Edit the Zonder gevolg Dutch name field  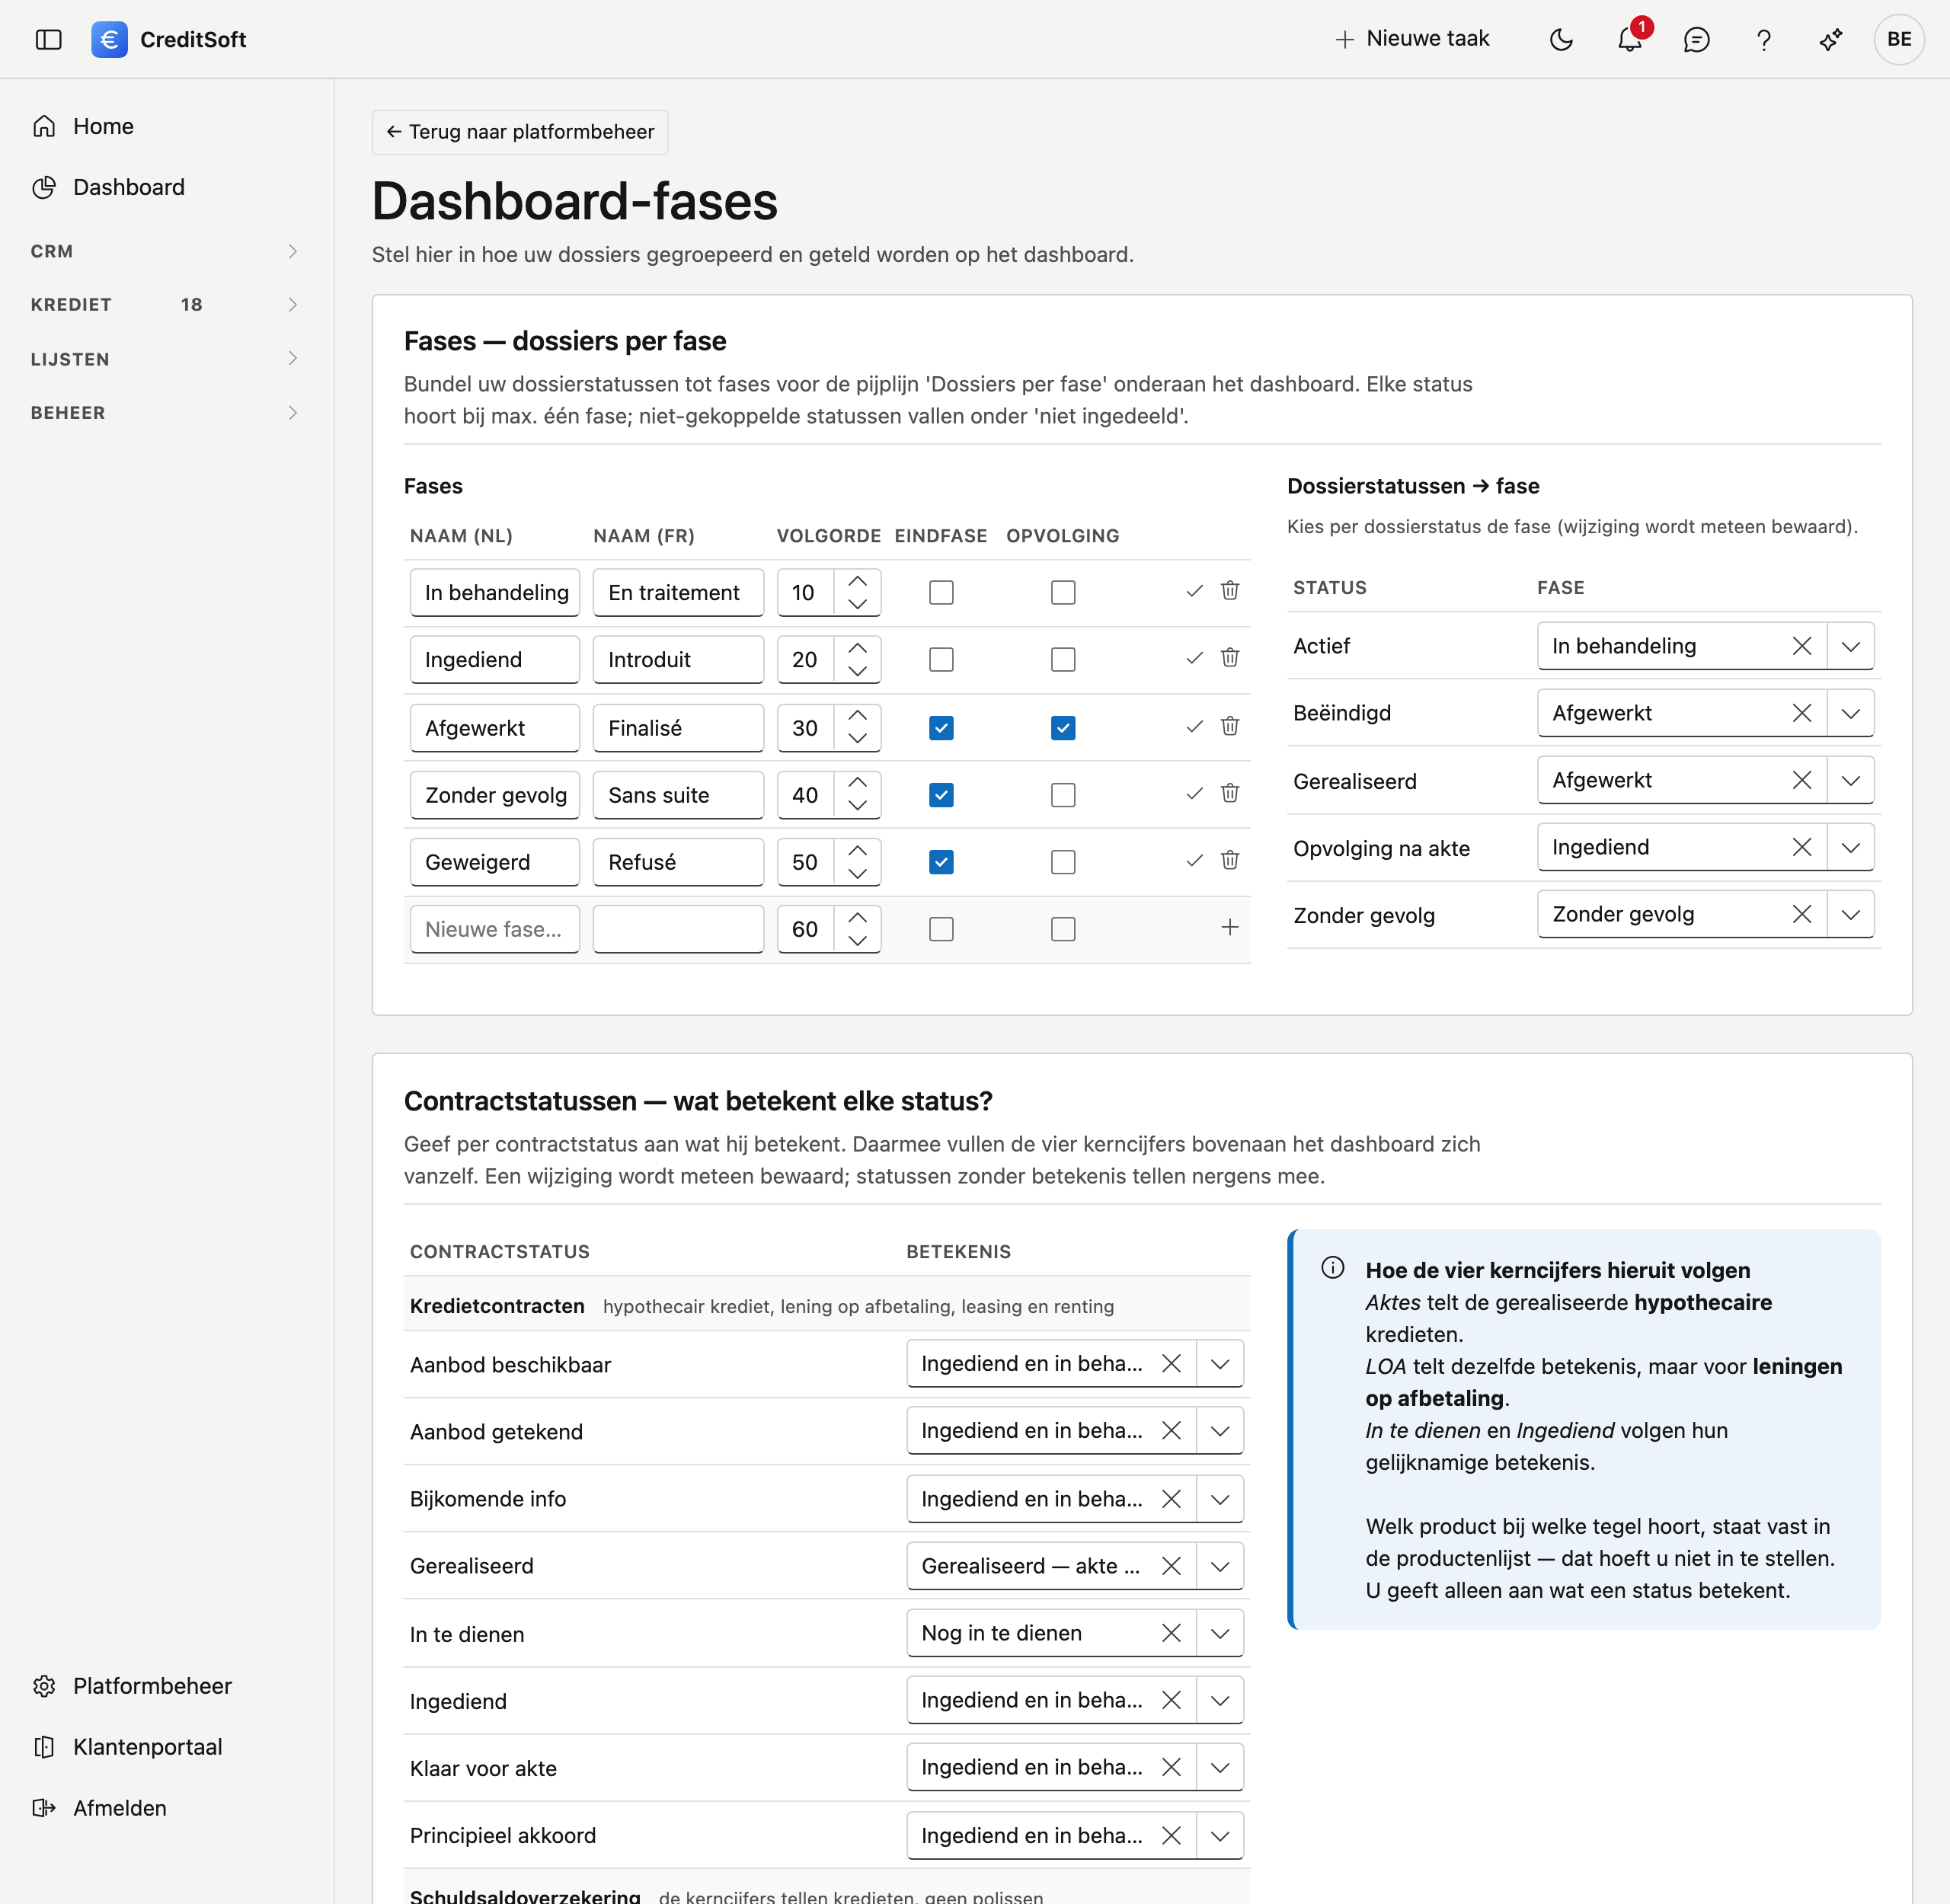(x=494, y=795)
